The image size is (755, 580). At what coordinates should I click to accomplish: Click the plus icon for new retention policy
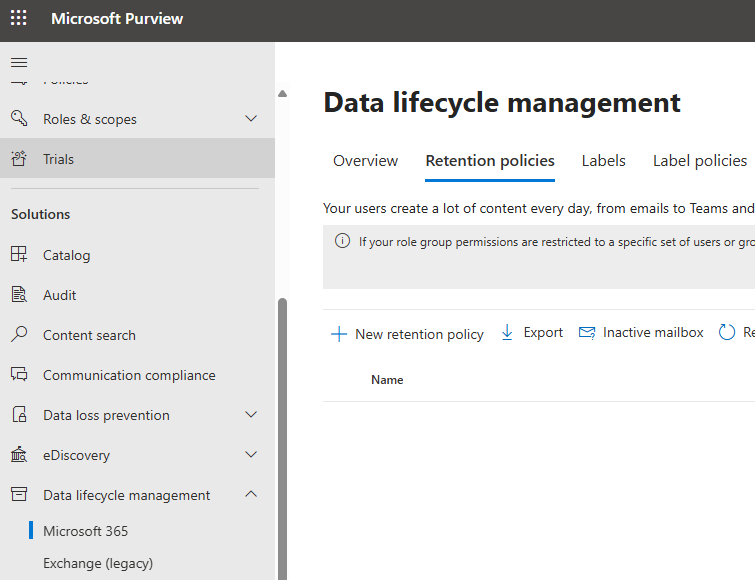point(339,334)
